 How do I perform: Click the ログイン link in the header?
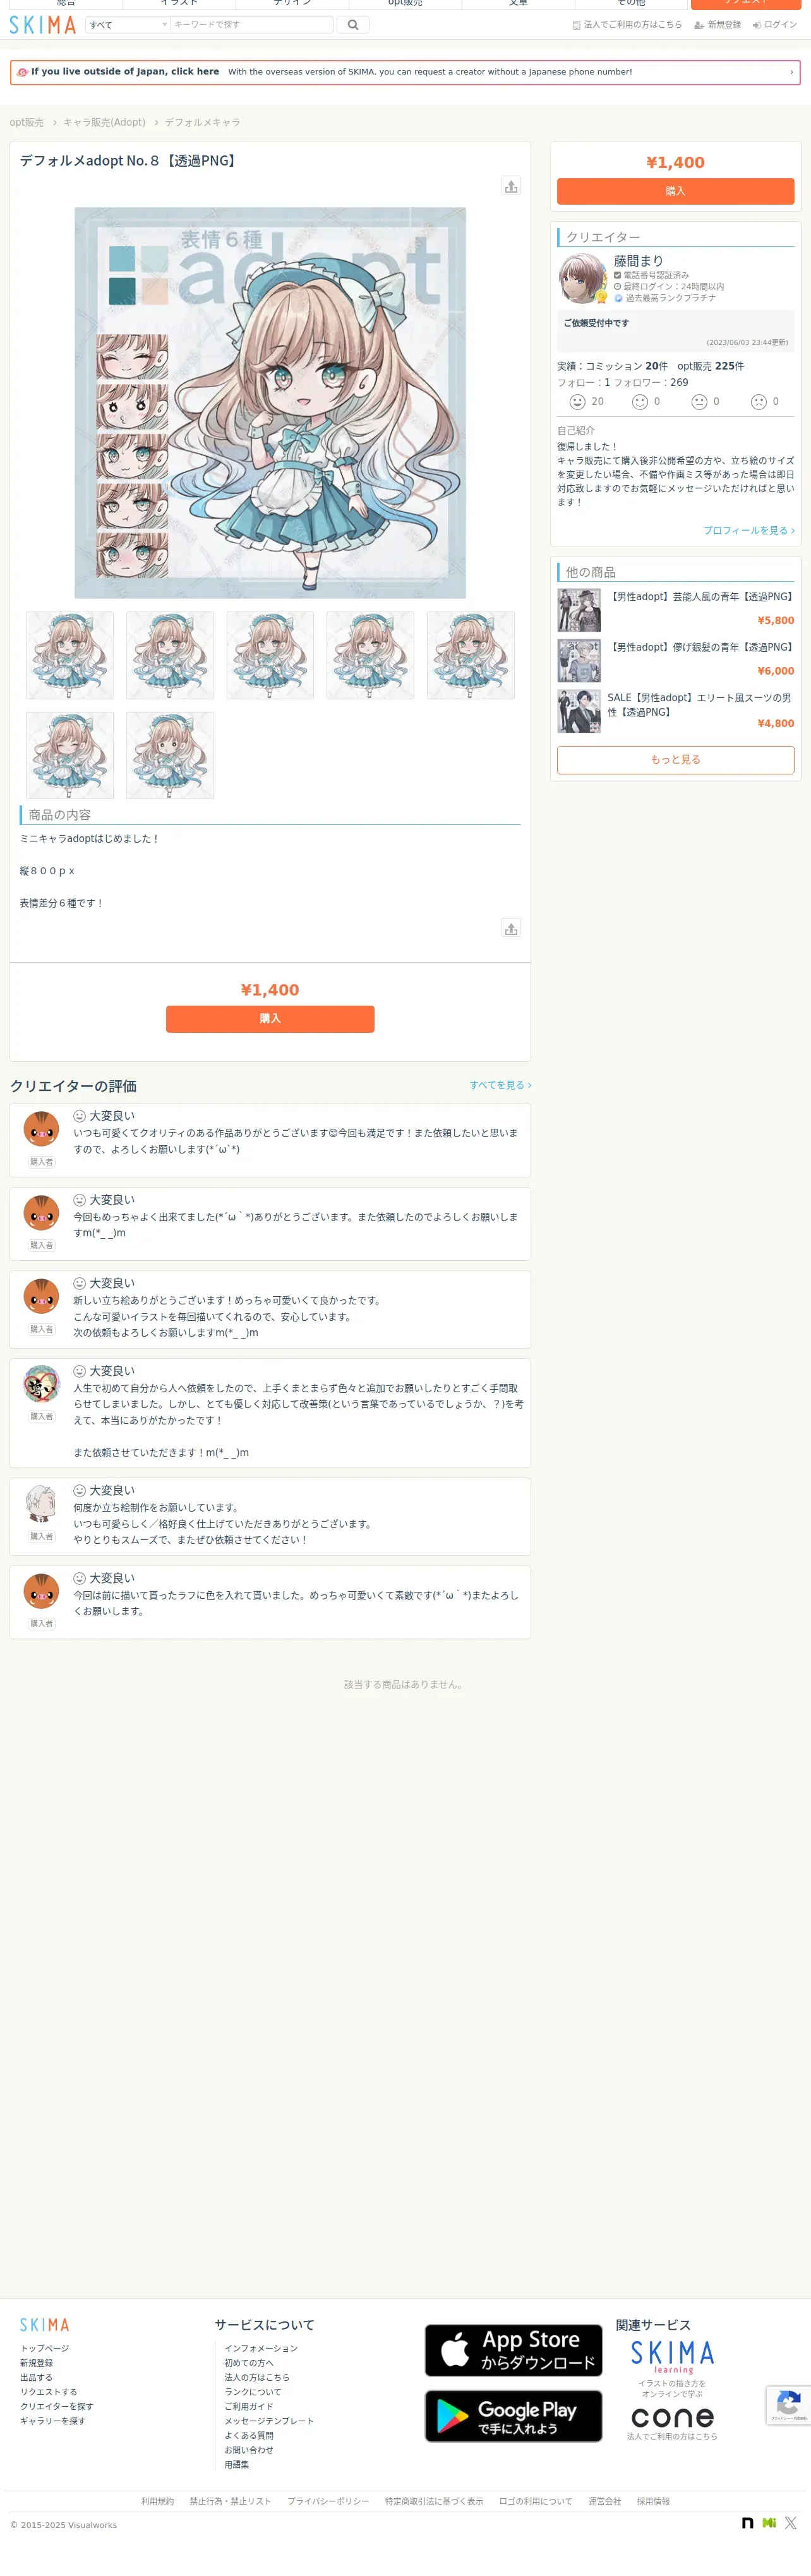coord(775,25)
